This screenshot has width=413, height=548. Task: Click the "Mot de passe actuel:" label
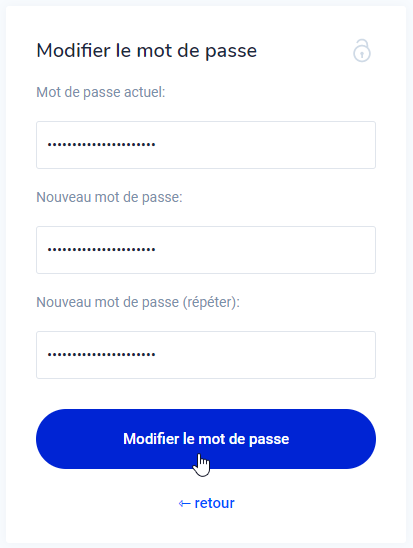(x=101, y=92)
